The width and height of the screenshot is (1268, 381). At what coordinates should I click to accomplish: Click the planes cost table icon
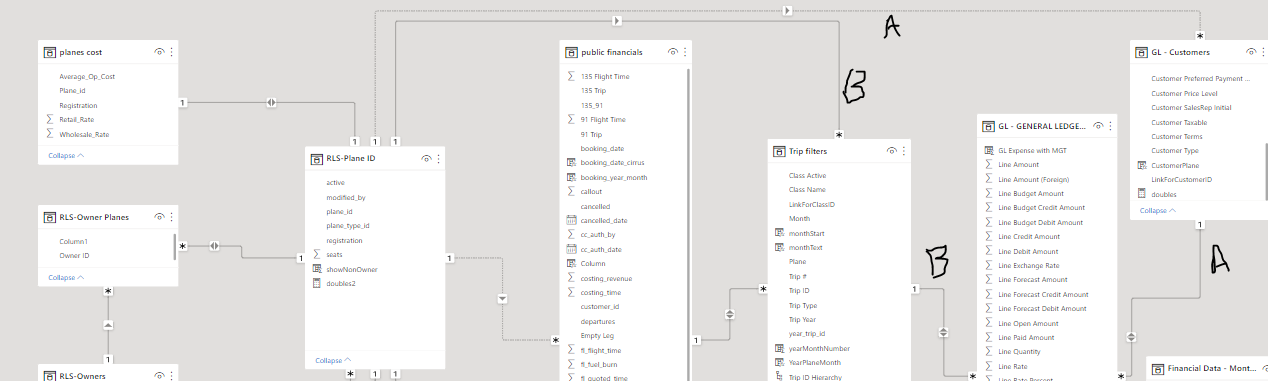tap(50, 52)
